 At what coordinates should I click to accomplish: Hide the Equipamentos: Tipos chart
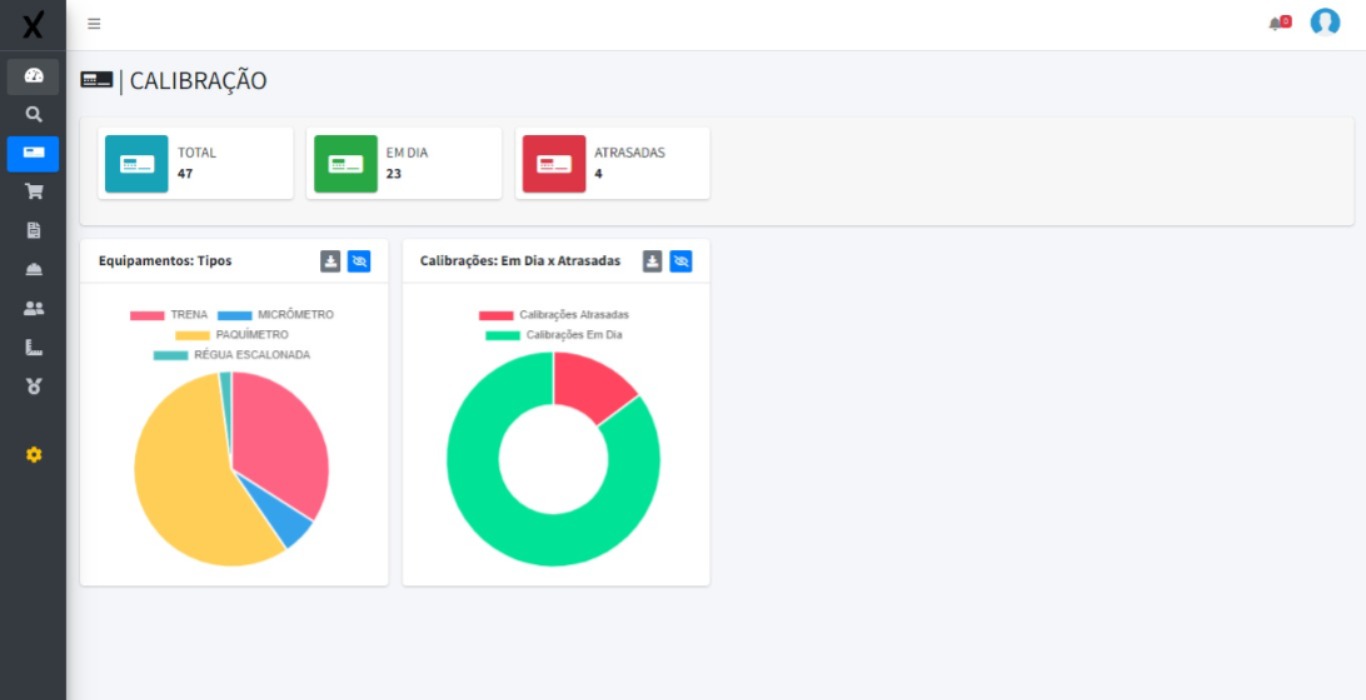[359, 261]
